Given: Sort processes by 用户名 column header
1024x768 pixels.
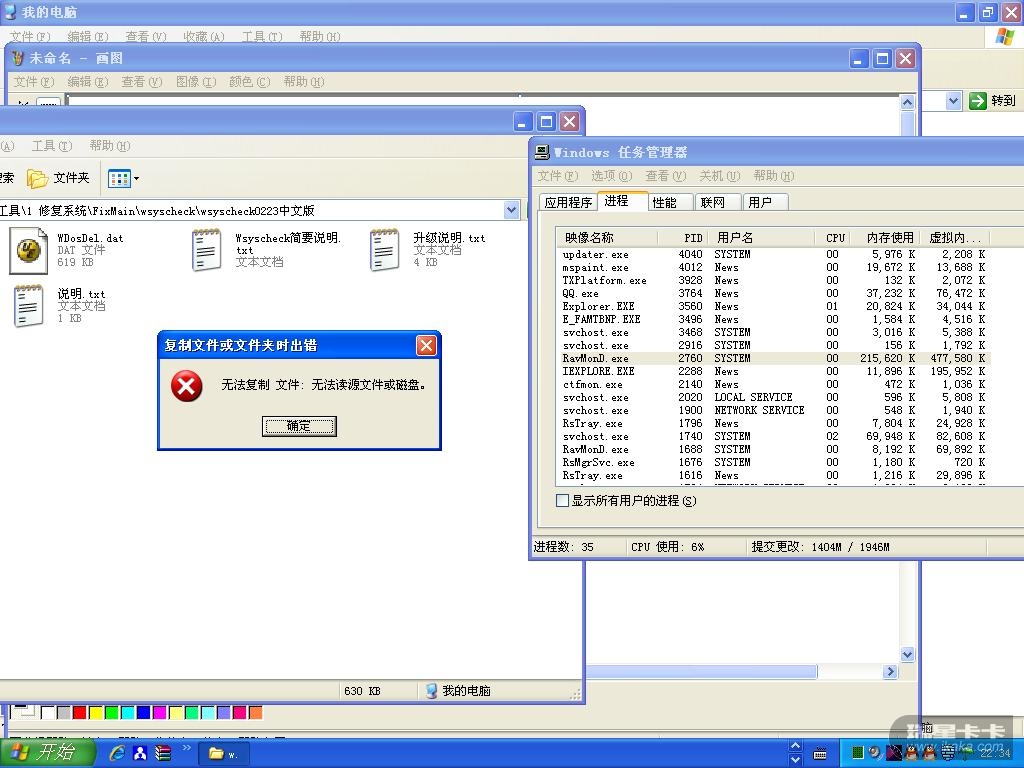Looking at the screenshot, I should [763, 238].
